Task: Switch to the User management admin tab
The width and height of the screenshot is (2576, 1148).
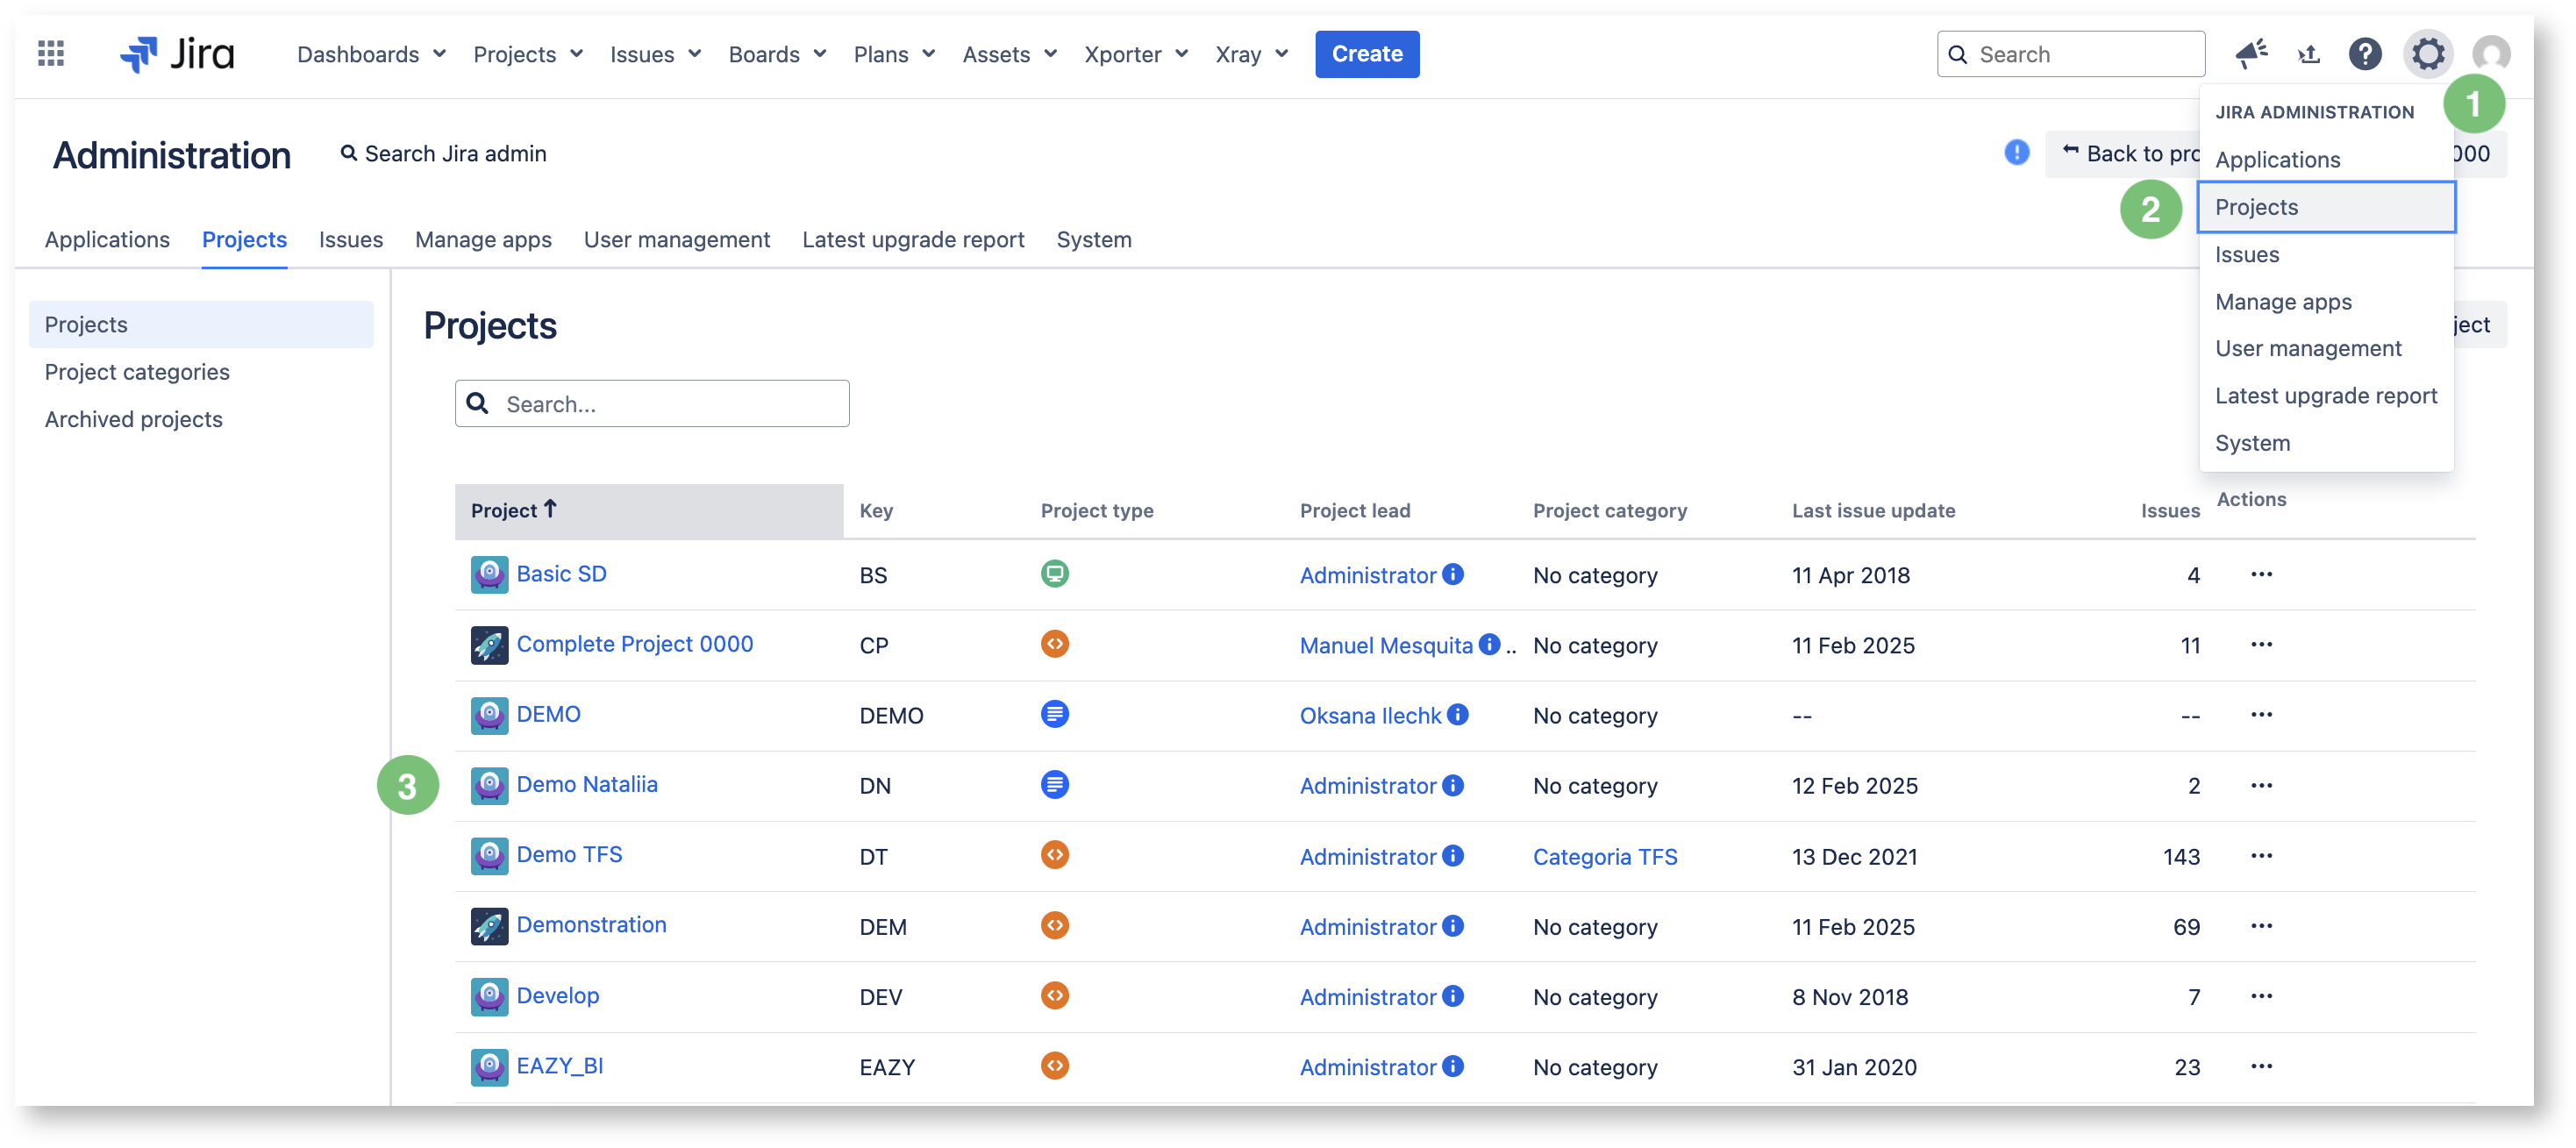Action: point(677,239)
